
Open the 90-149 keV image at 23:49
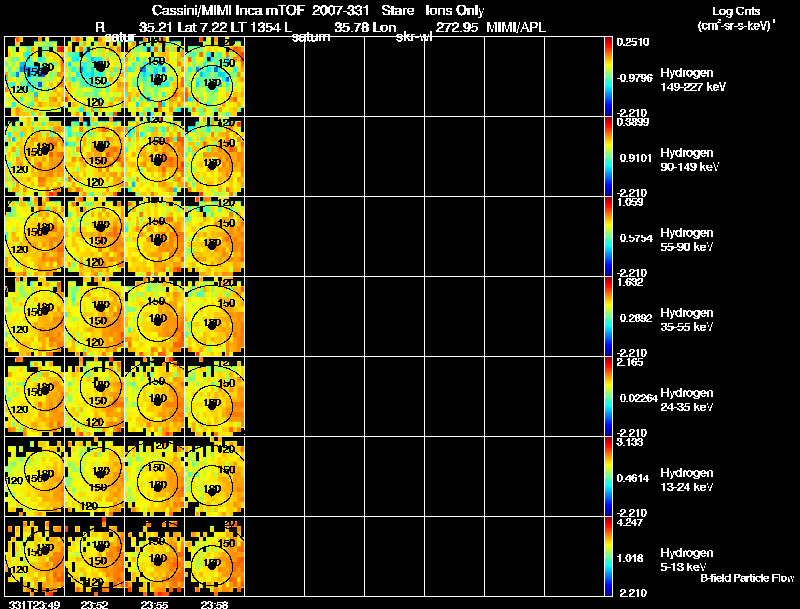click(x=35, y=157)
